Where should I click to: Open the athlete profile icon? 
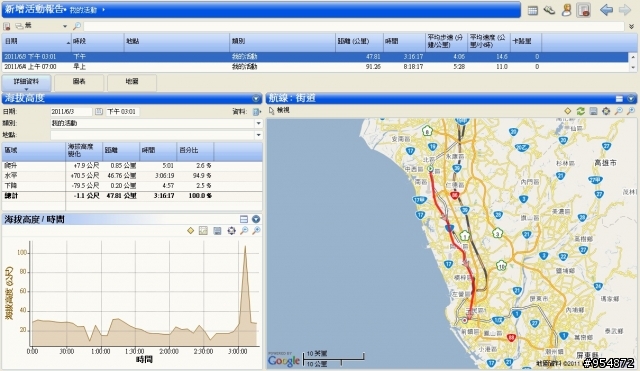point(567,10)
